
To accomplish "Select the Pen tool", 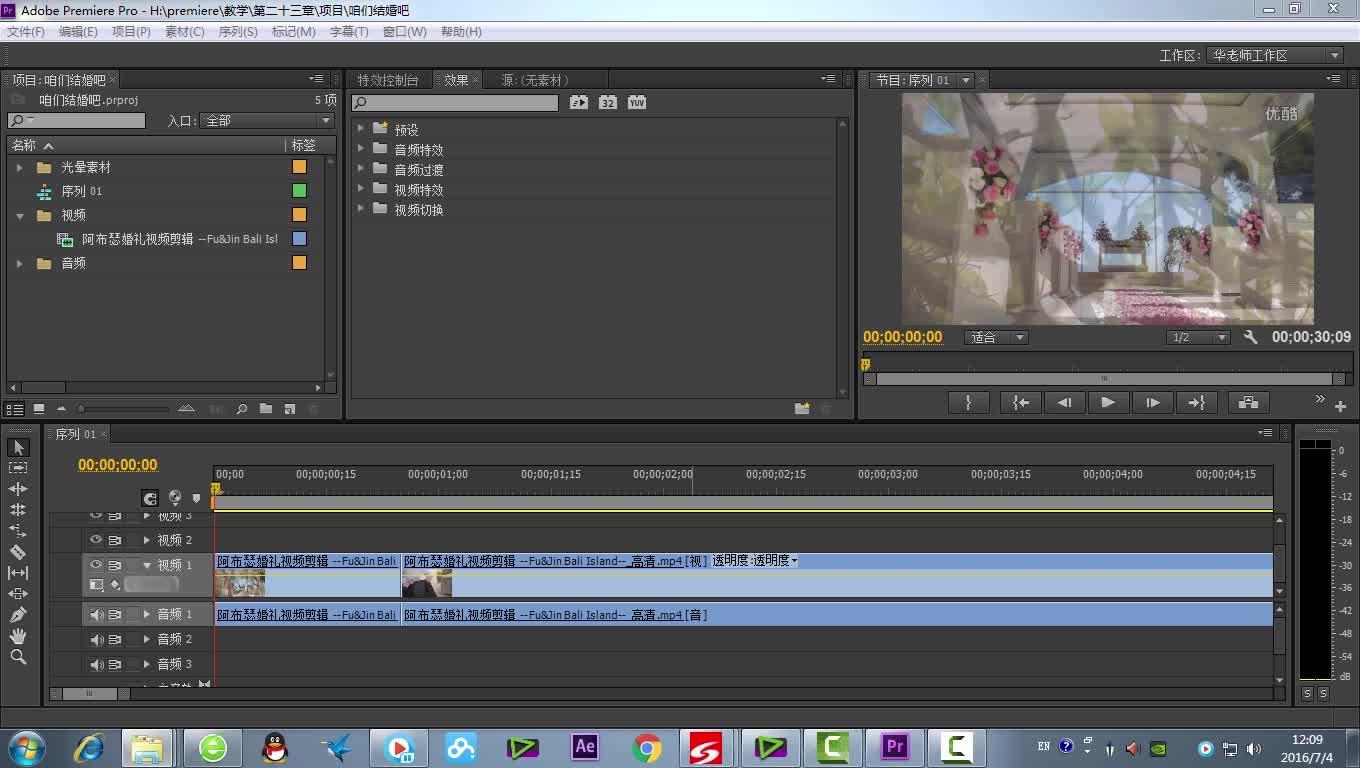I will (18, 615).
